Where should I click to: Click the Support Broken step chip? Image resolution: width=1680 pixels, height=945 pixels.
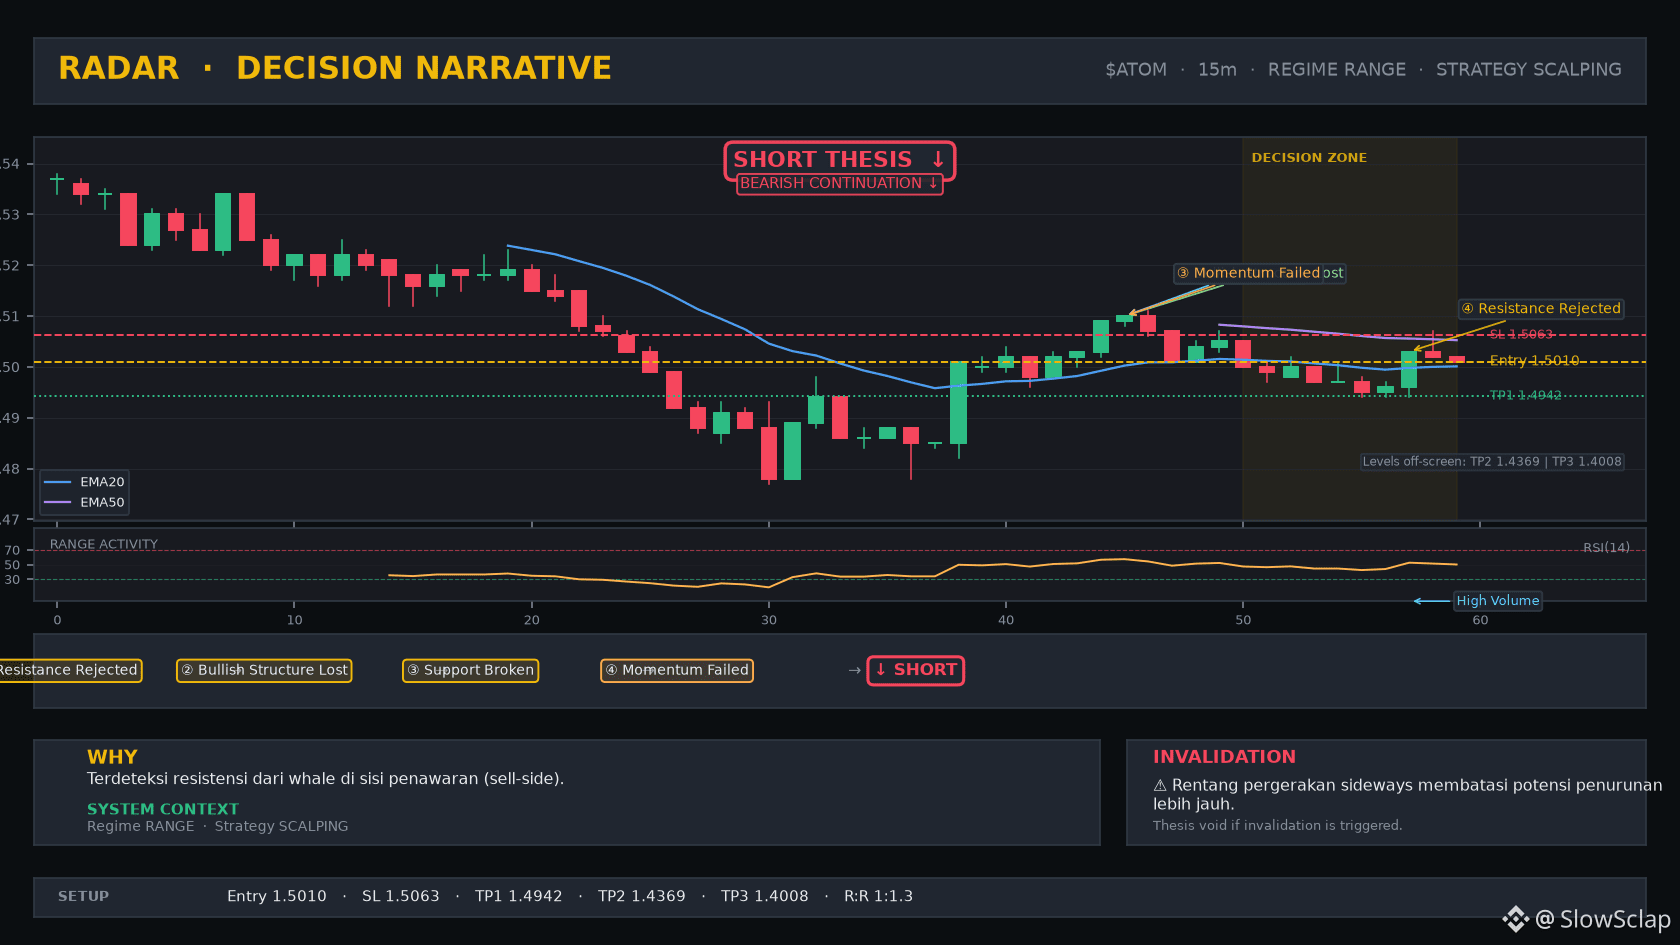[470, 670]
